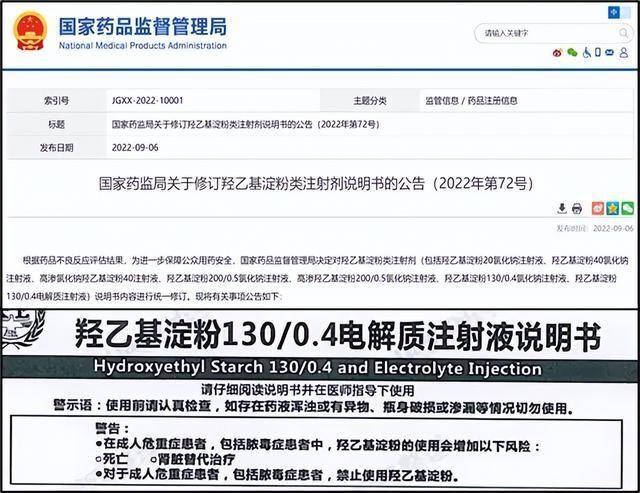Image resolution: width=640 pixels, height=493 pixels.
Task: Open the header Weibo icon
Action: click(x=557, y=53)
